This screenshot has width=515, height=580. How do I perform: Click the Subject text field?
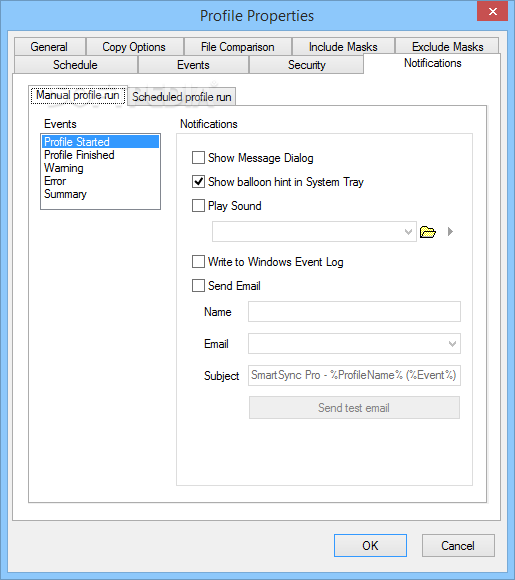point(354,375)
